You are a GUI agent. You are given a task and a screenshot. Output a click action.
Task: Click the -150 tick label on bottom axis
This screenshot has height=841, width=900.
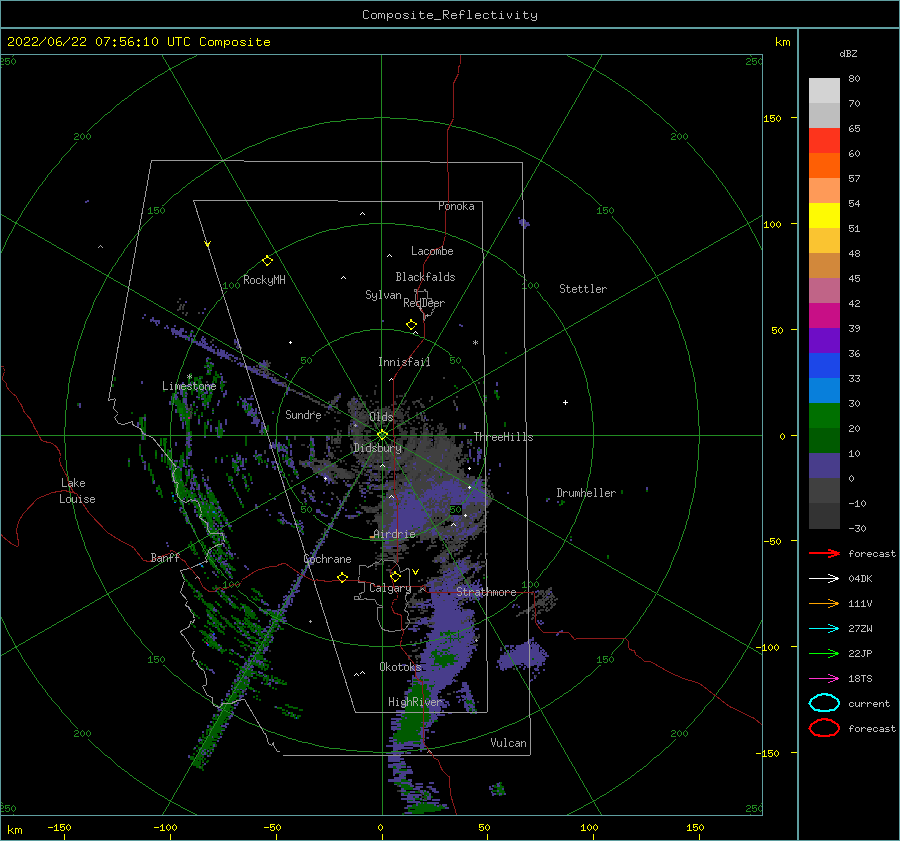(59, 827)
